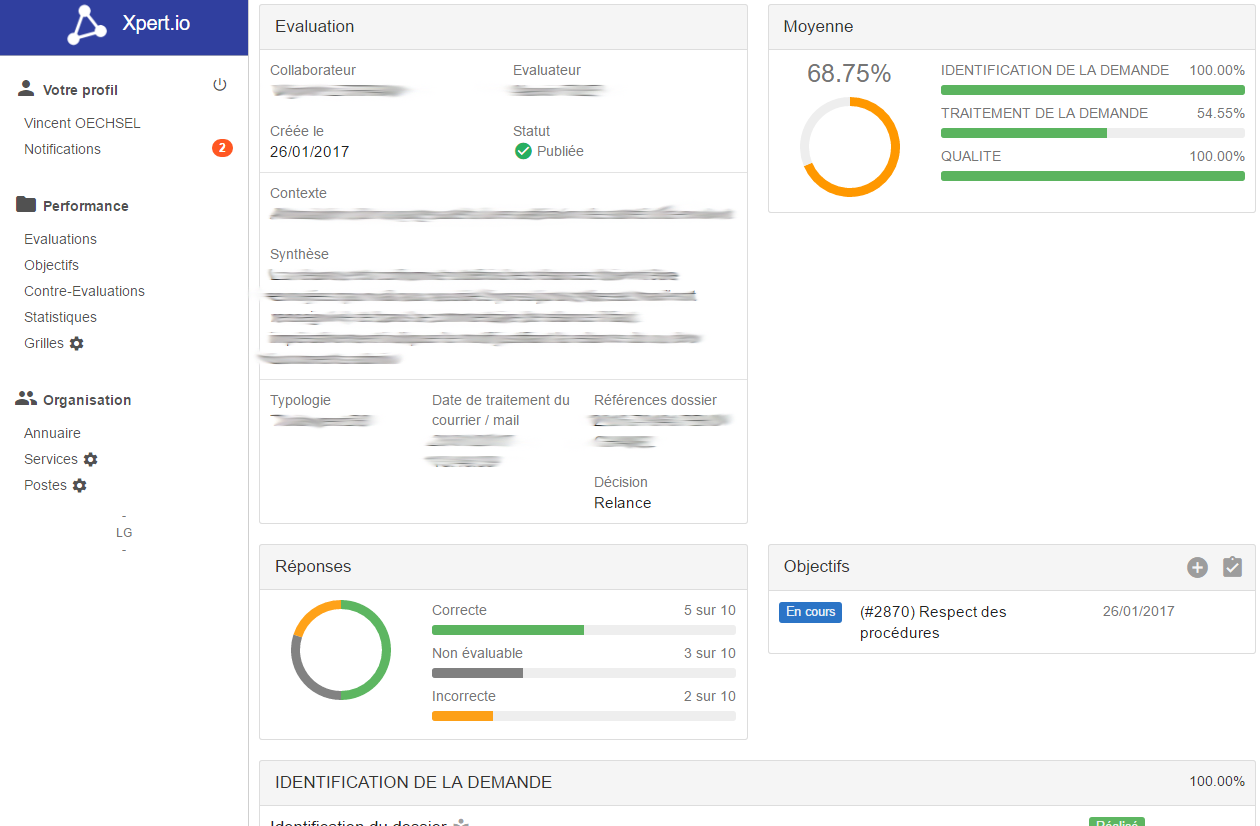Click the people icon by Organisation
The height and width of the screenshot is (826, 1260).
coord(26,398)
